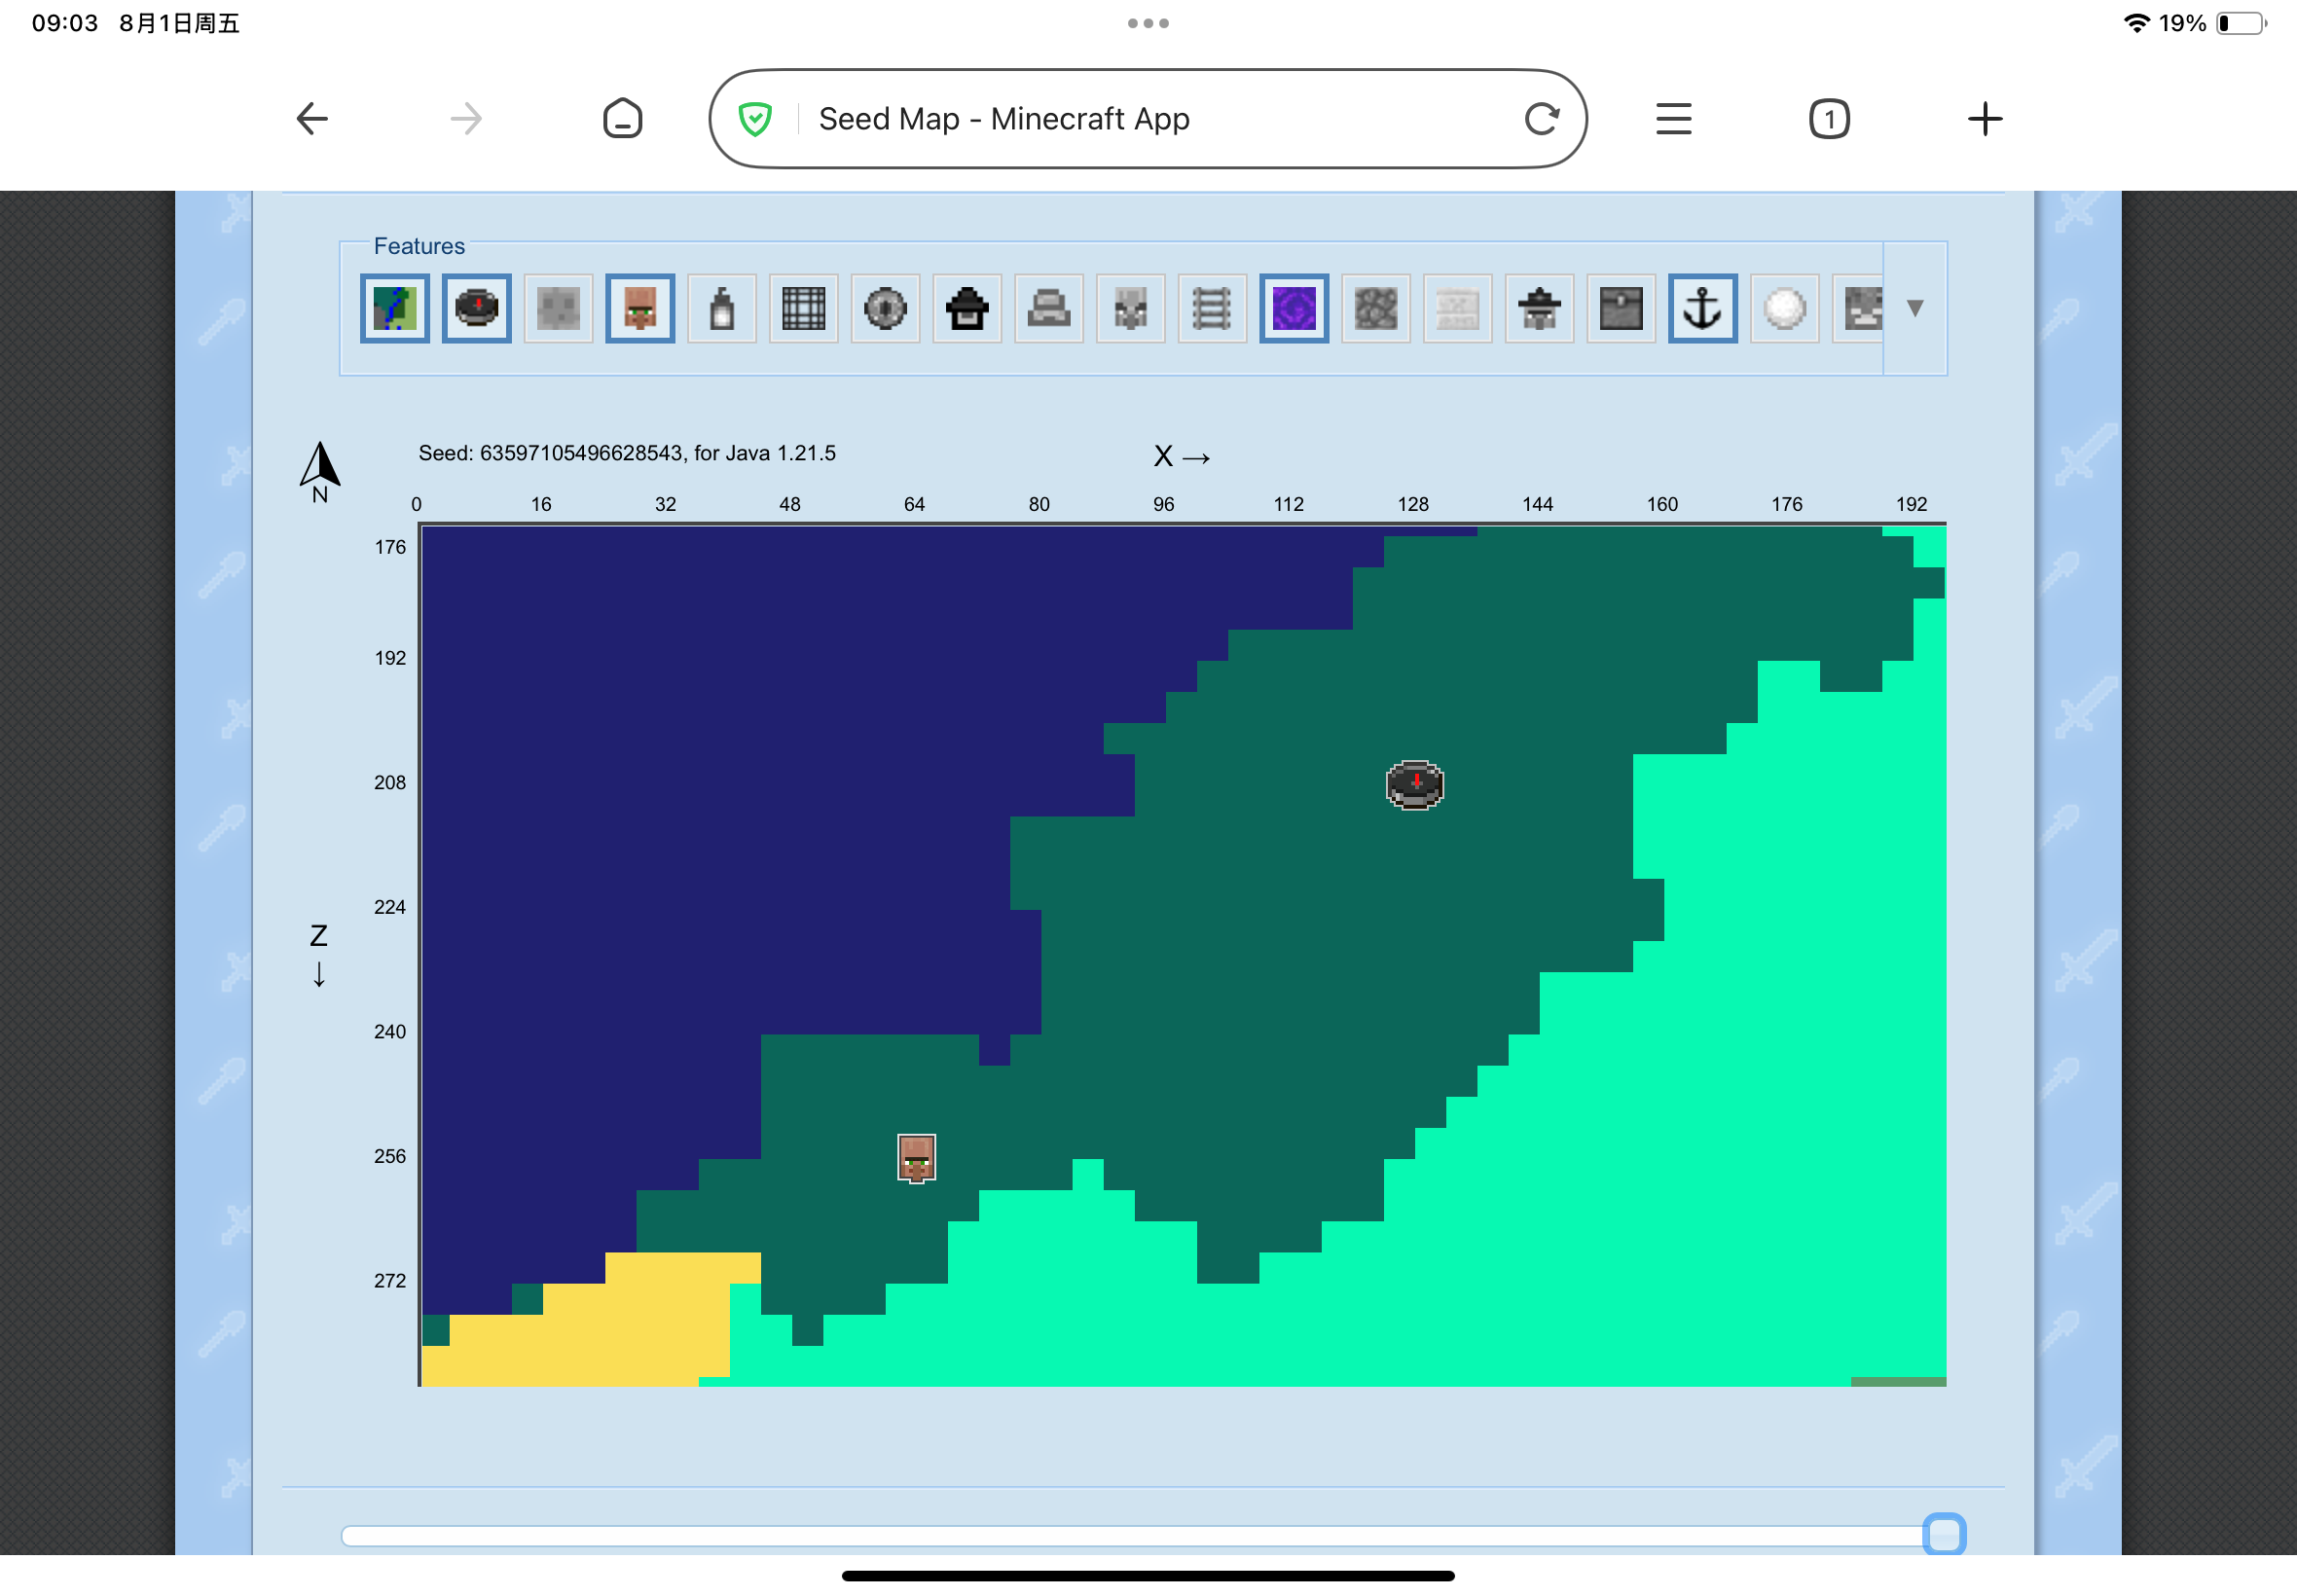Open a new browser tab
Viewport: 2297px width, 1596px height.
coord(1985,119)
